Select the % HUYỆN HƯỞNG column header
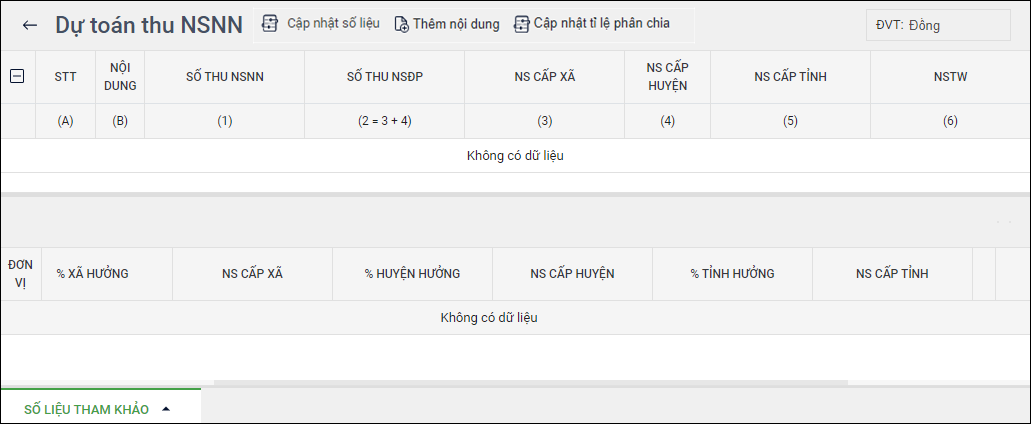The height and width of the screenshot is (424, 1031). tap(412, 274)
